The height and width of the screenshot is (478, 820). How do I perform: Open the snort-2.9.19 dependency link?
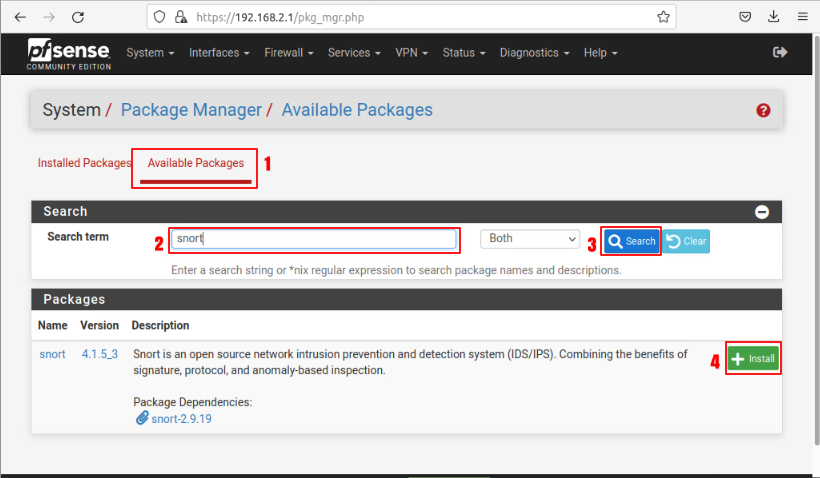pos(181,419)
